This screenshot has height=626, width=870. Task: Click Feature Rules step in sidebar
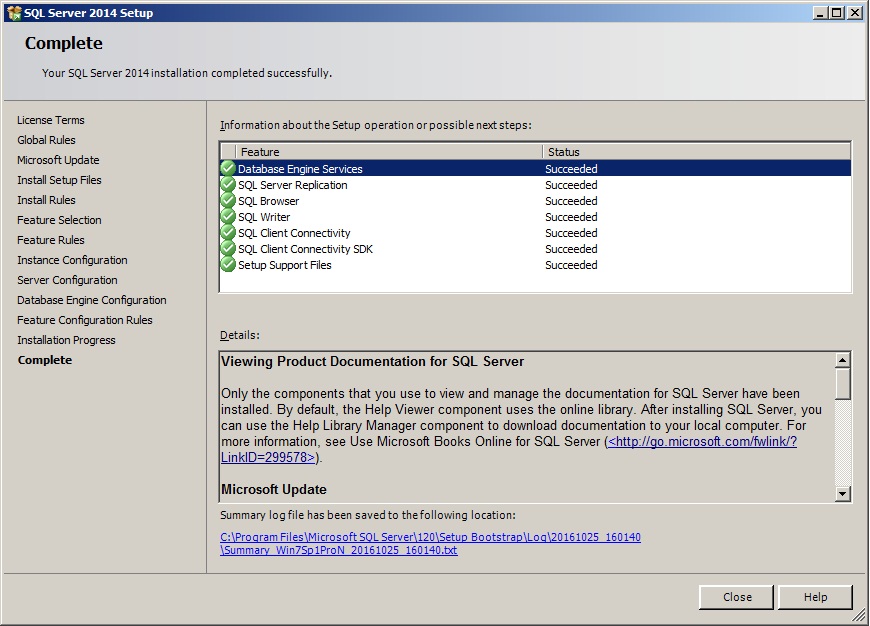coord(50,240)
